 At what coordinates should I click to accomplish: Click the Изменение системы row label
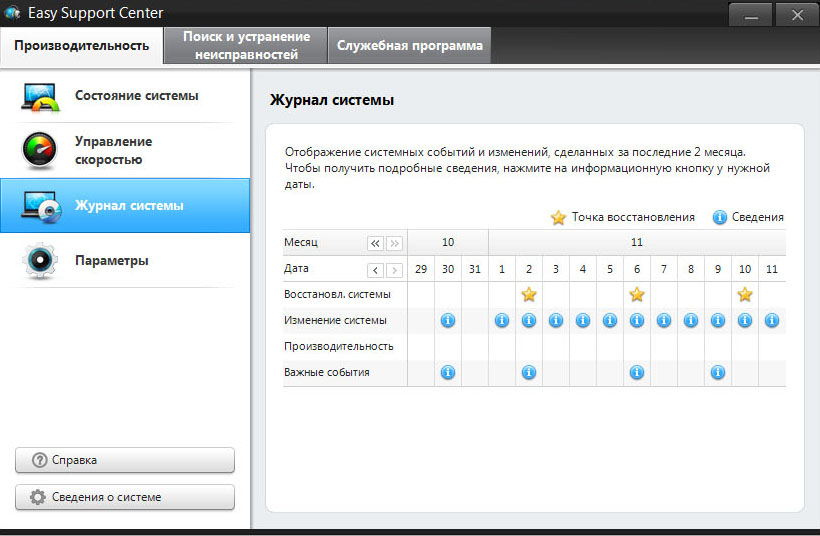[335, 320]
